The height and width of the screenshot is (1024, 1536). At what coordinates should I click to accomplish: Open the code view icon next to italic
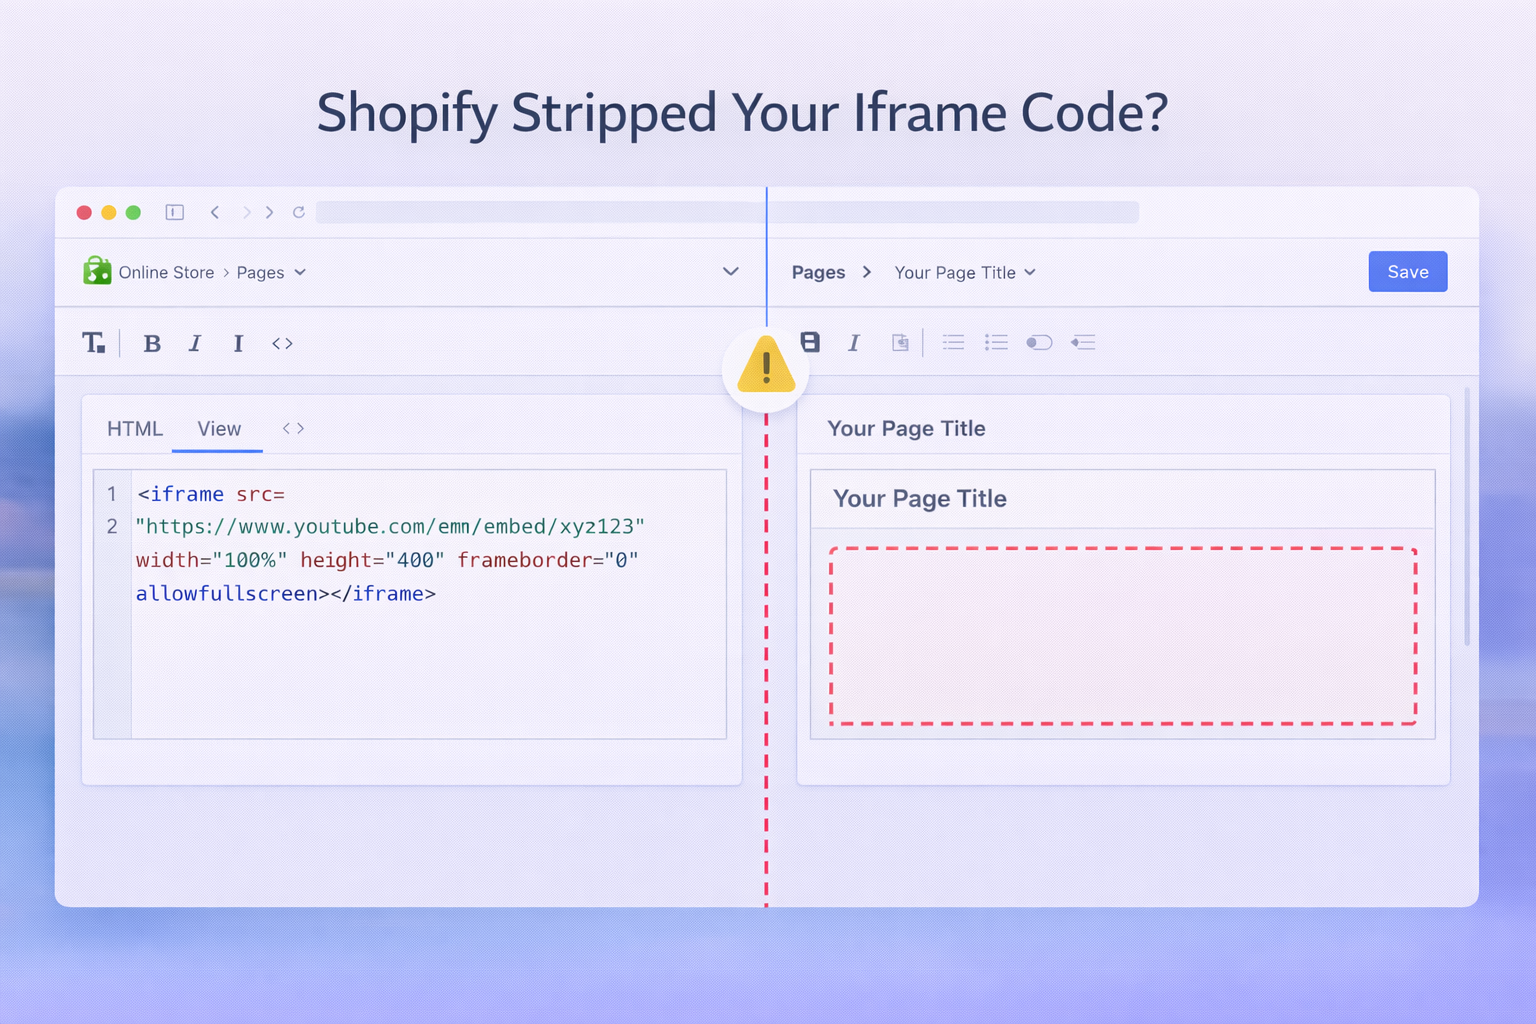282,343
